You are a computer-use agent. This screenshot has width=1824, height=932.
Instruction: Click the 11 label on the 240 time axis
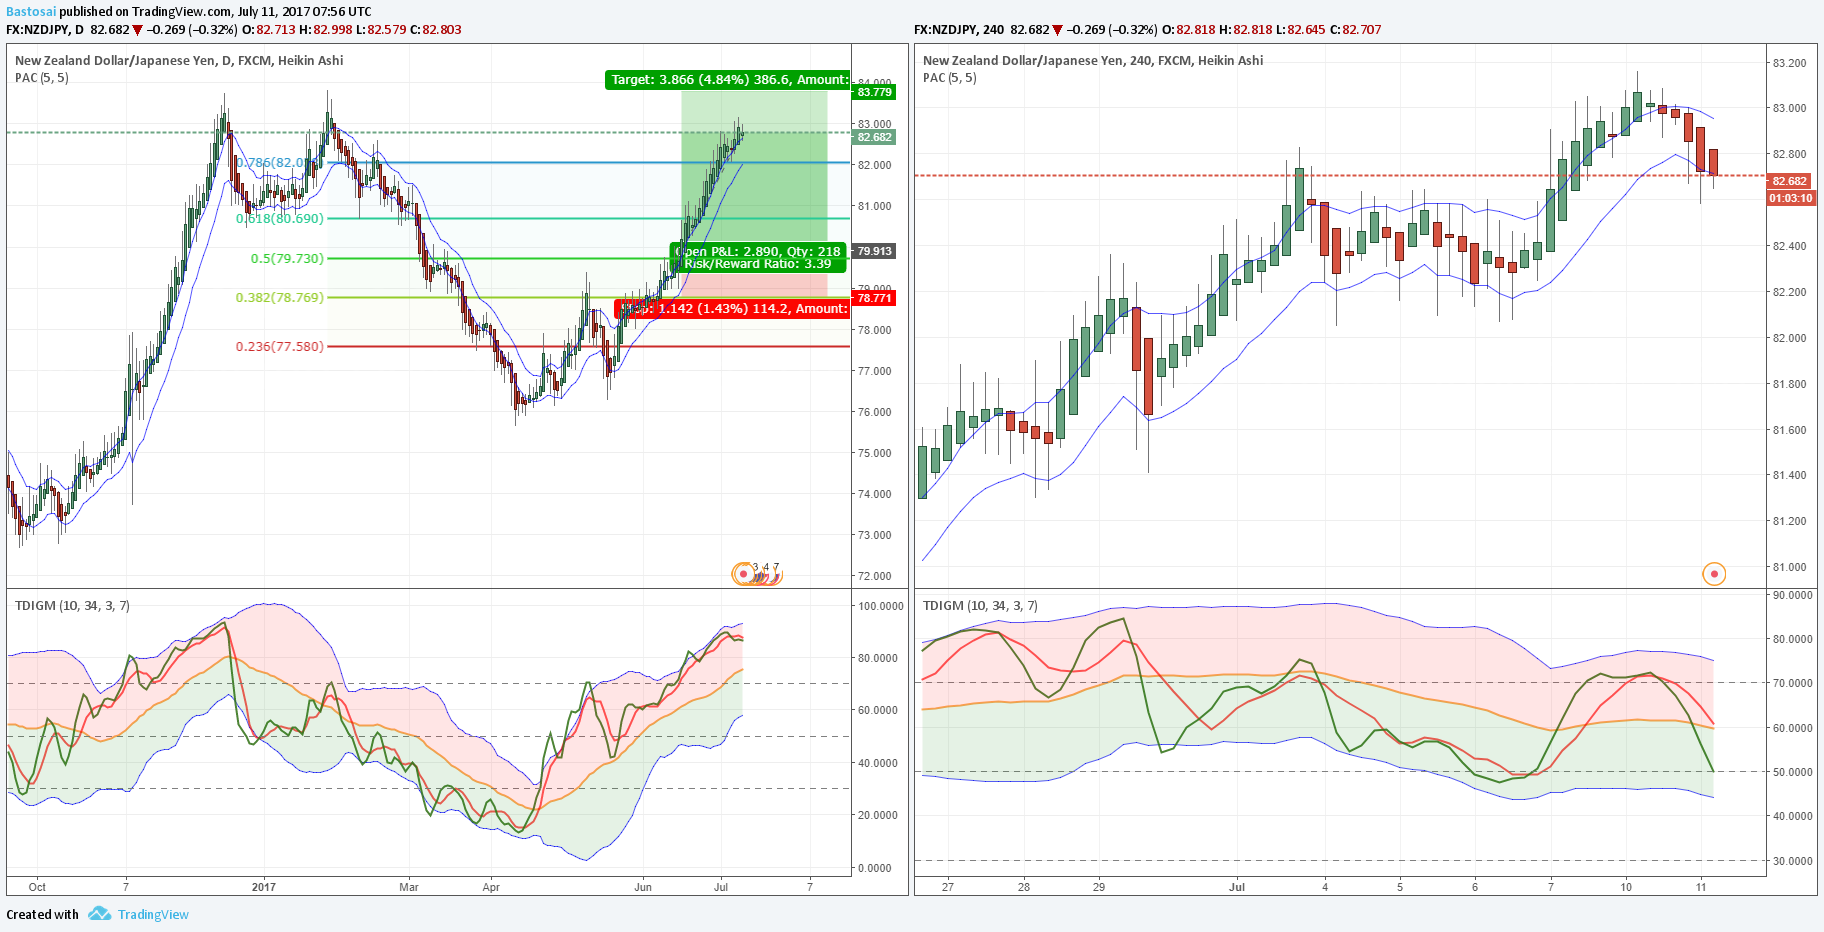[x=1701, y=887]
